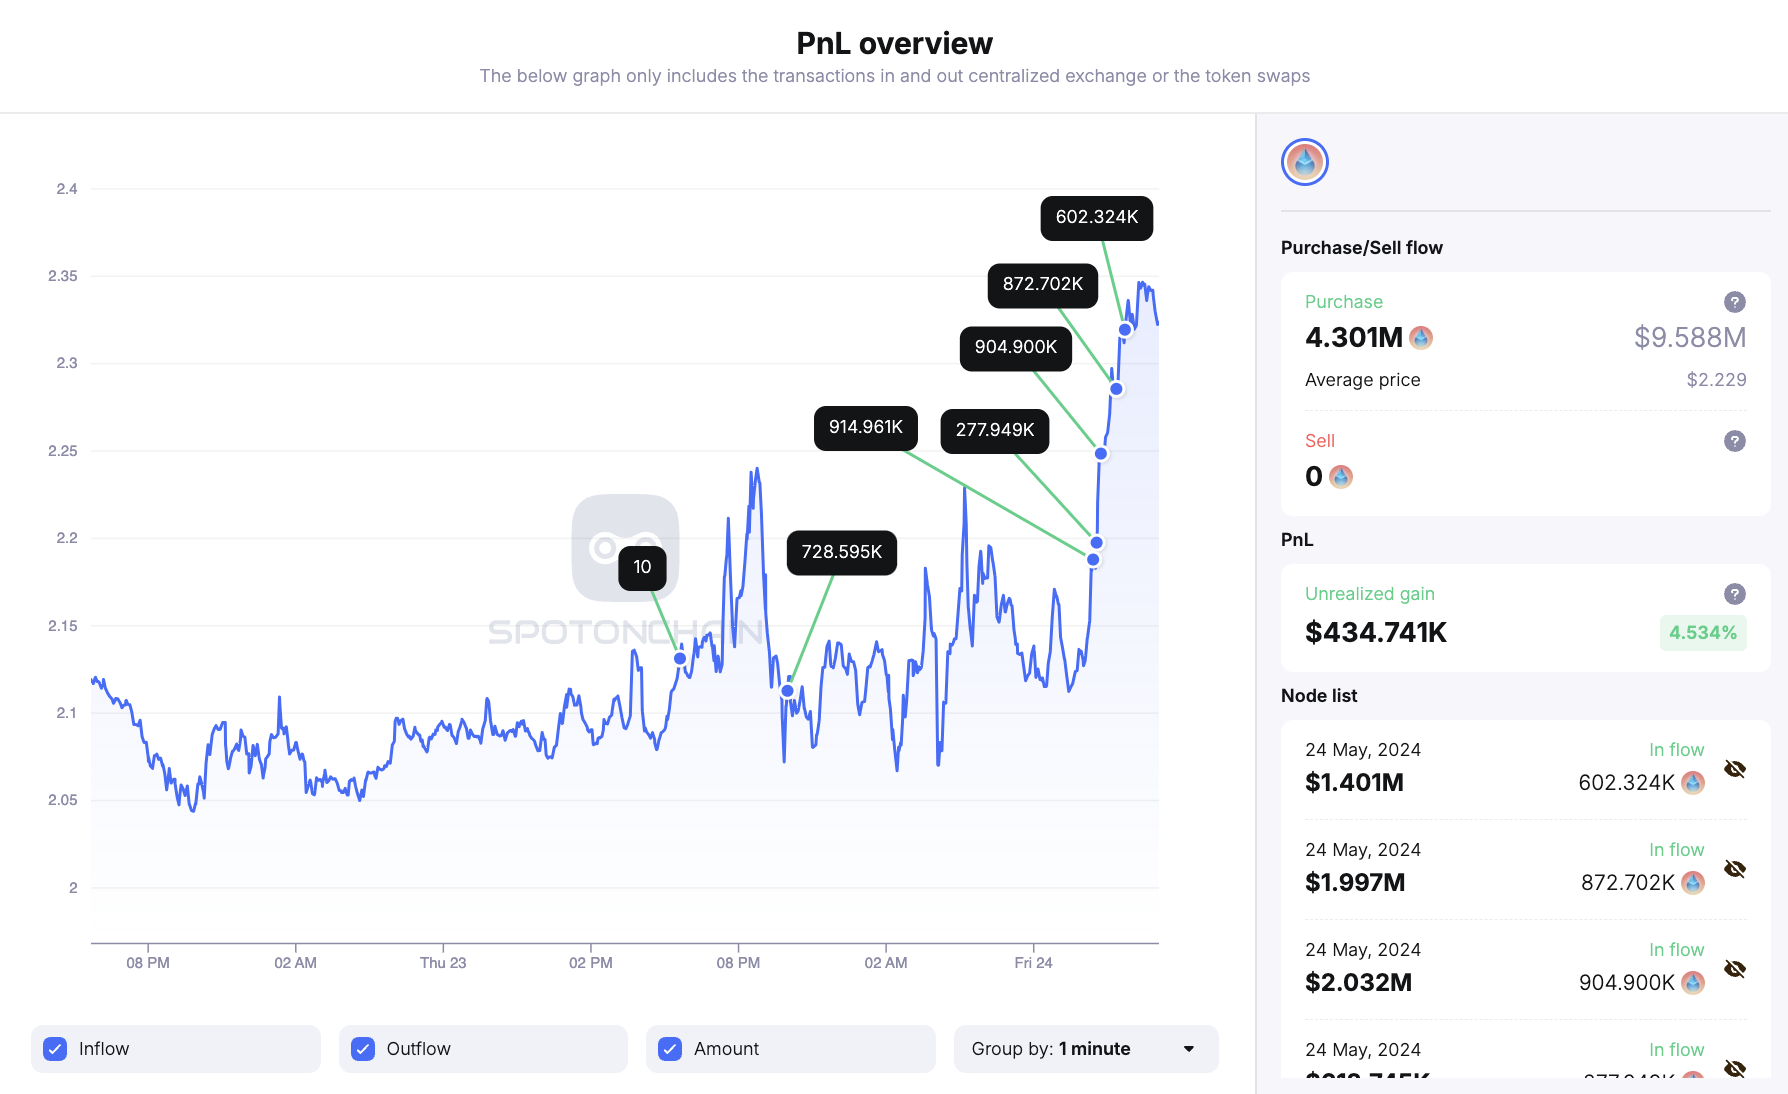Click the 602.324K chart label

(1096, 218)
